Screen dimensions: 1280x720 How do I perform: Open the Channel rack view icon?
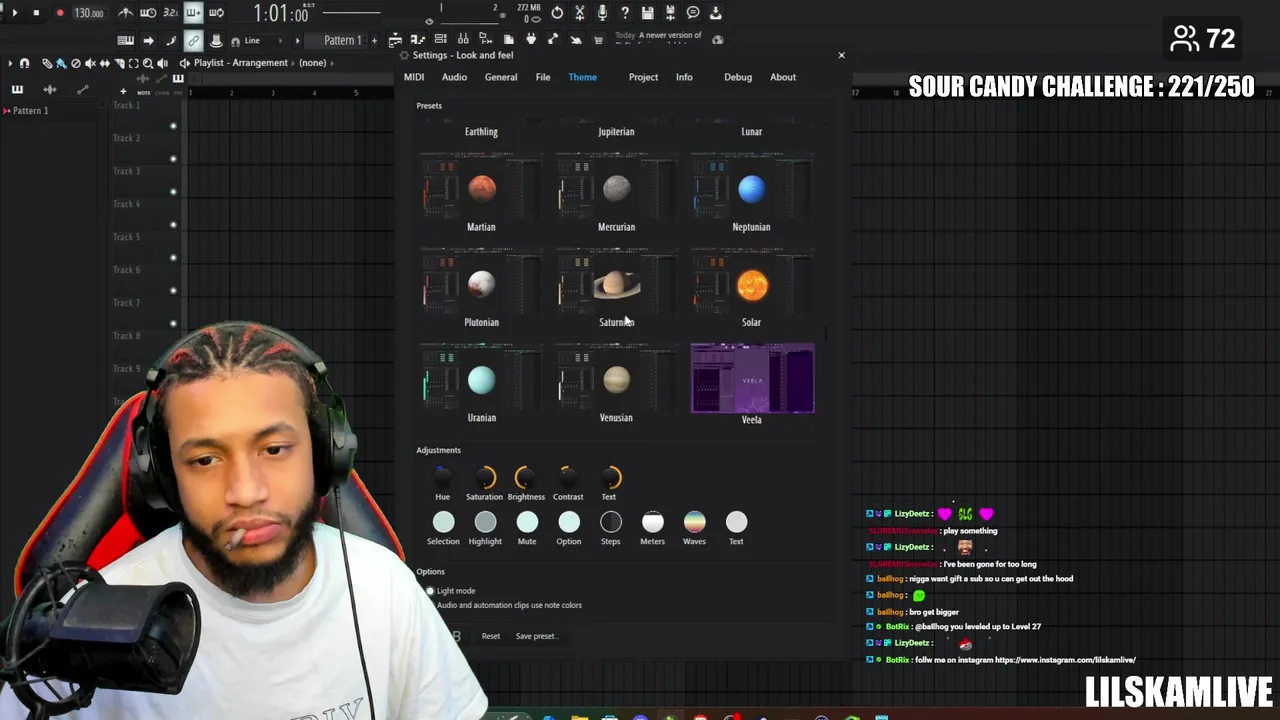pyautogui.click(x=440, y=40)
